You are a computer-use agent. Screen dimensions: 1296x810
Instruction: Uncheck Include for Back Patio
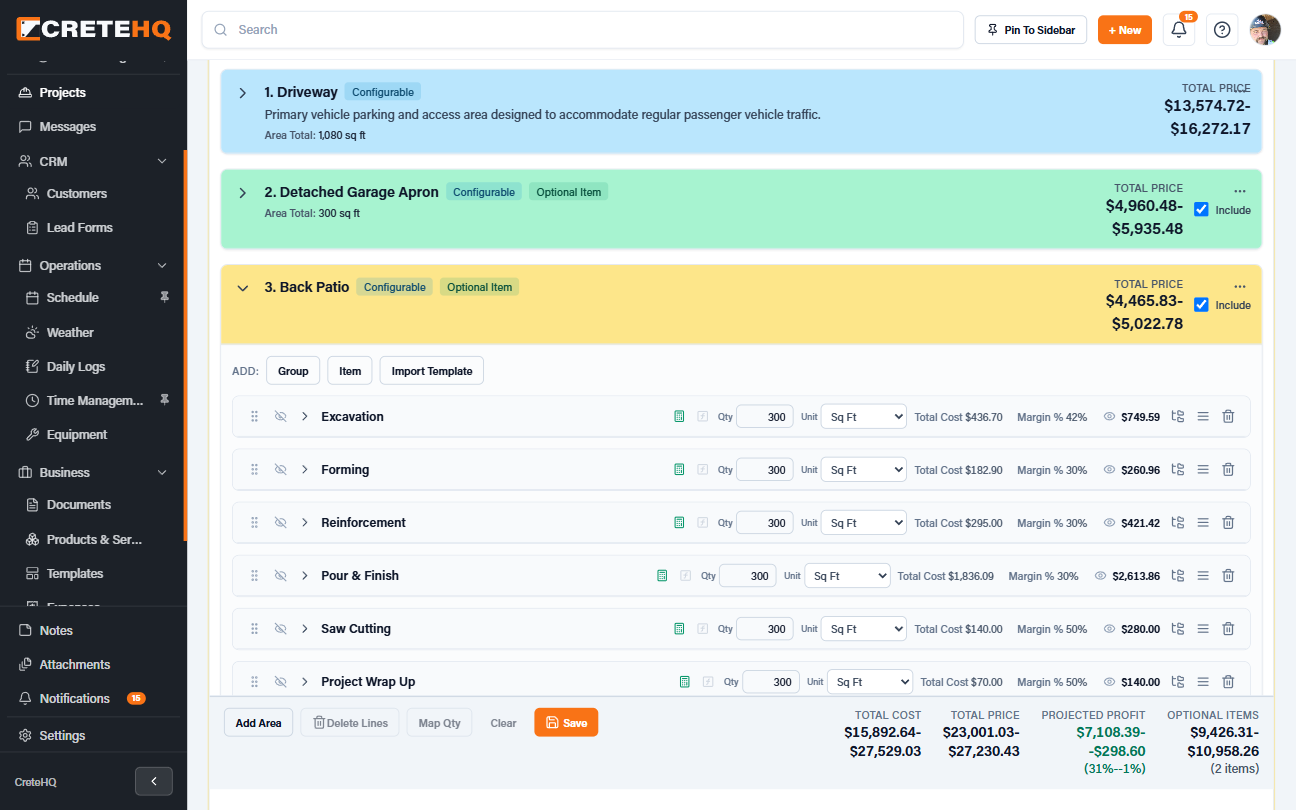point(1202,305)
